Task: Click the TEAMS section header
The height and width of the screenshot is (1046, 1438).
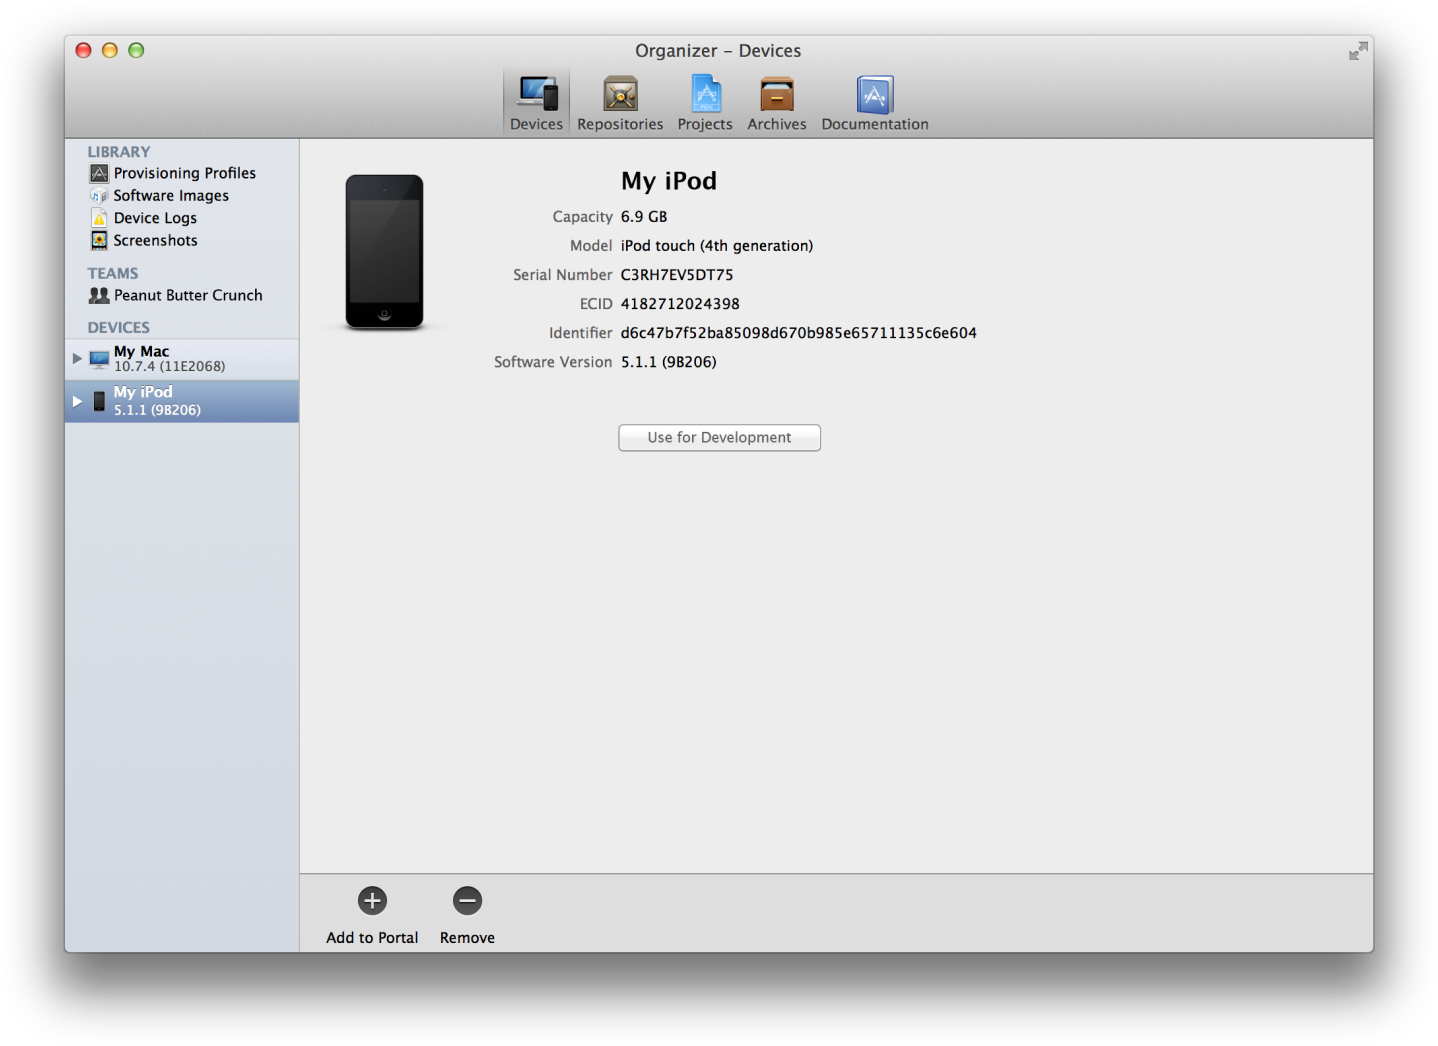Action: pos(112,273)
